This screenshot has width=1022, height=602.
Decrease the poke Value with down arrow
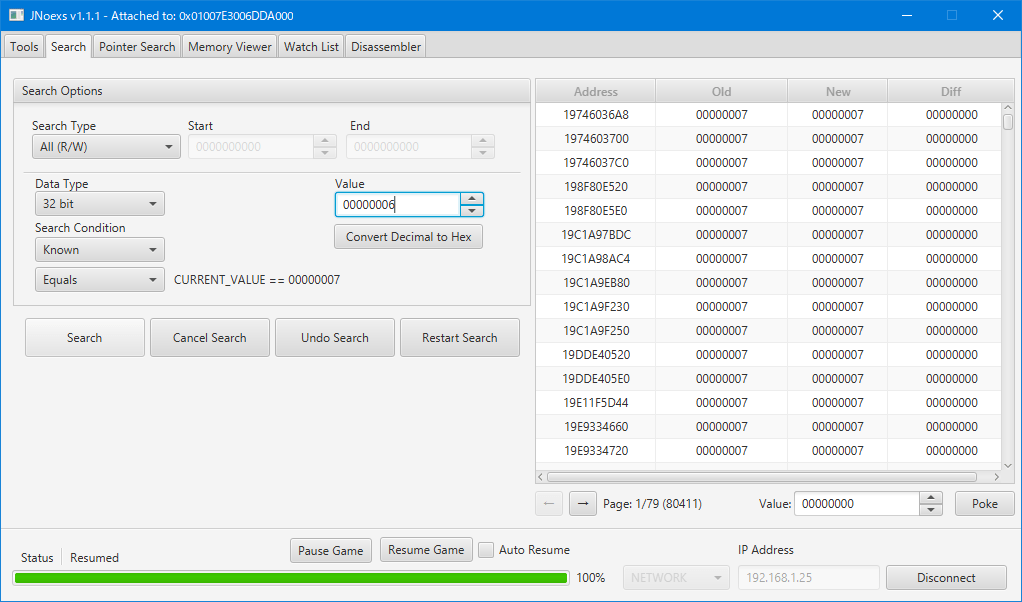[931, 509]
